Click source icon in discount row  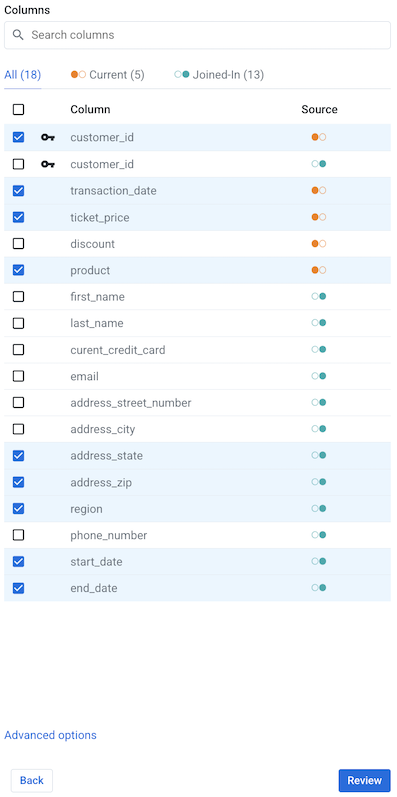tap(319, 243)
